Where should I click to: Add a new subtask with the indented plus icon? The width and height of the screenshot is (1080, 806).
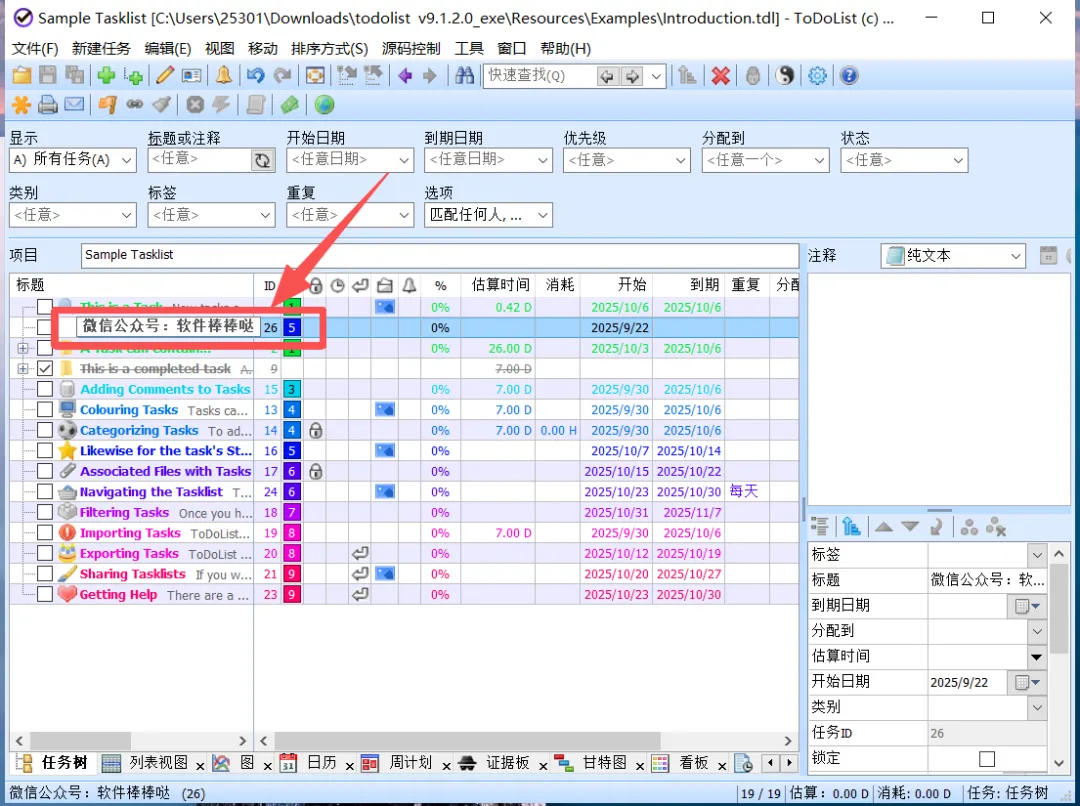(x=133, y=76)
